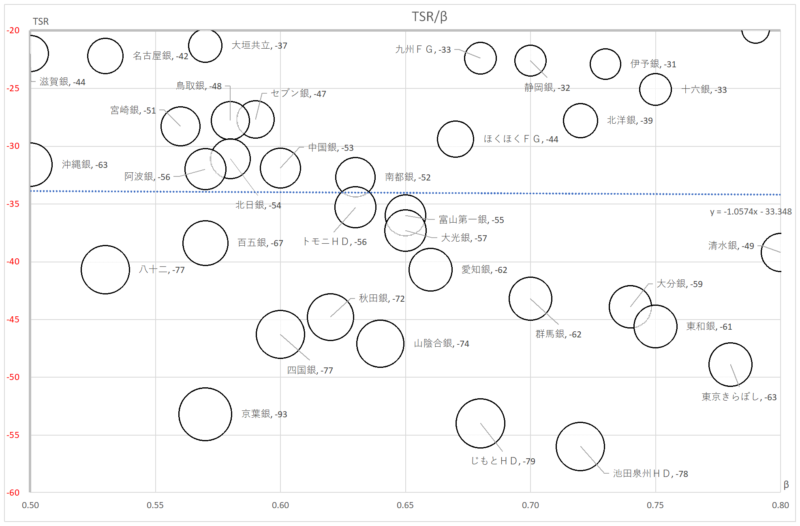Click the 四国銀 data bubble

(x=281, y=335)
